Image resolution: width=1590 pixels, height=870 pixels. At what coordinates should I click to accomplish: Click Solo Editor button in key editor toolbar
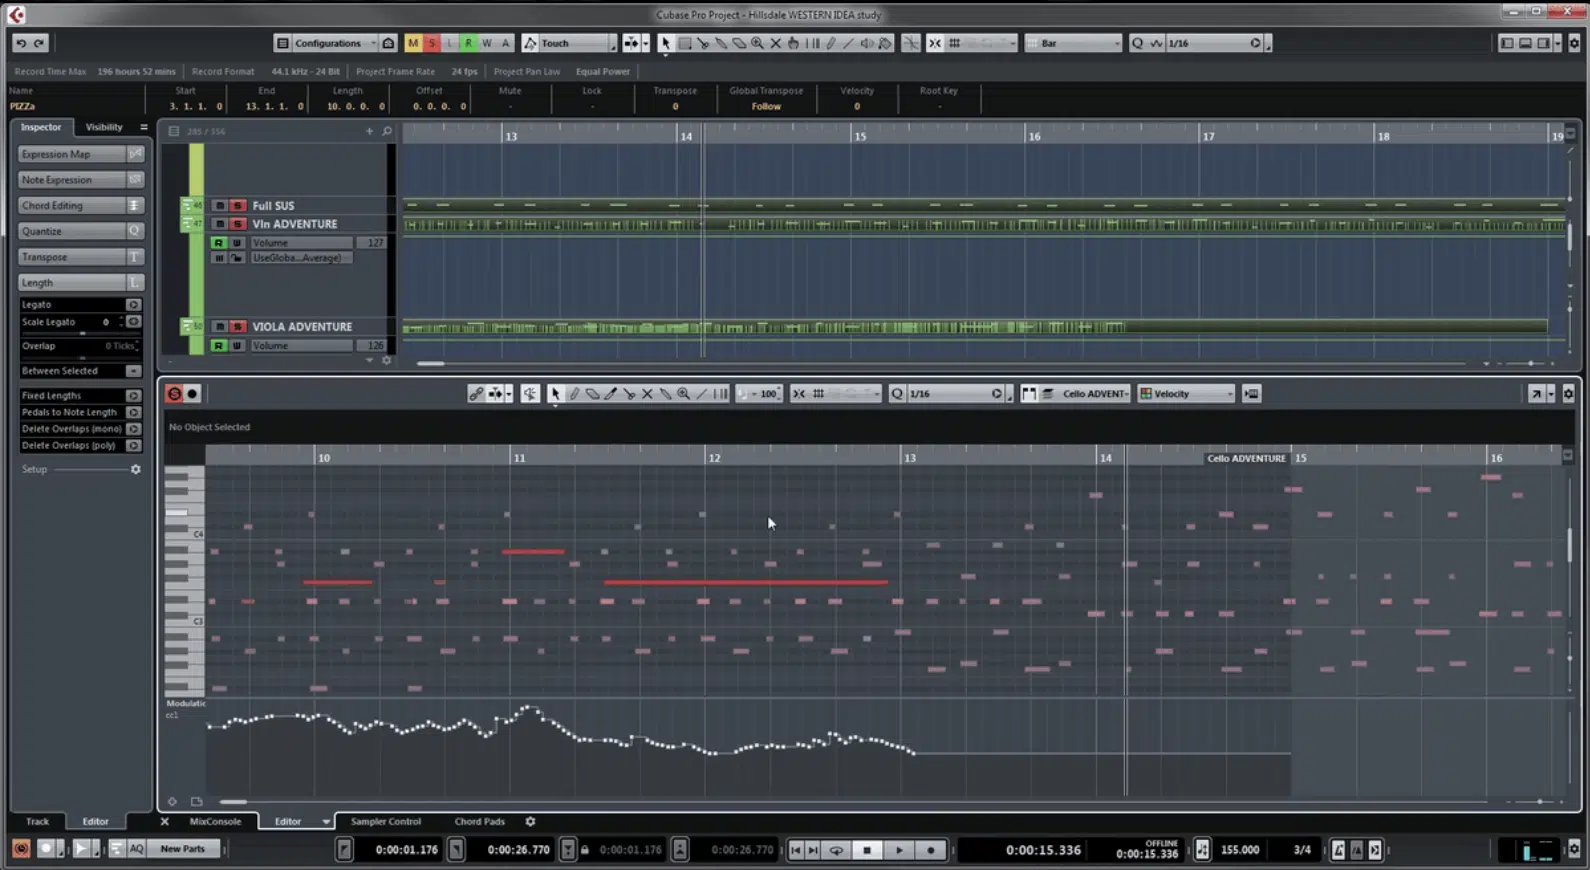point(174,394)
